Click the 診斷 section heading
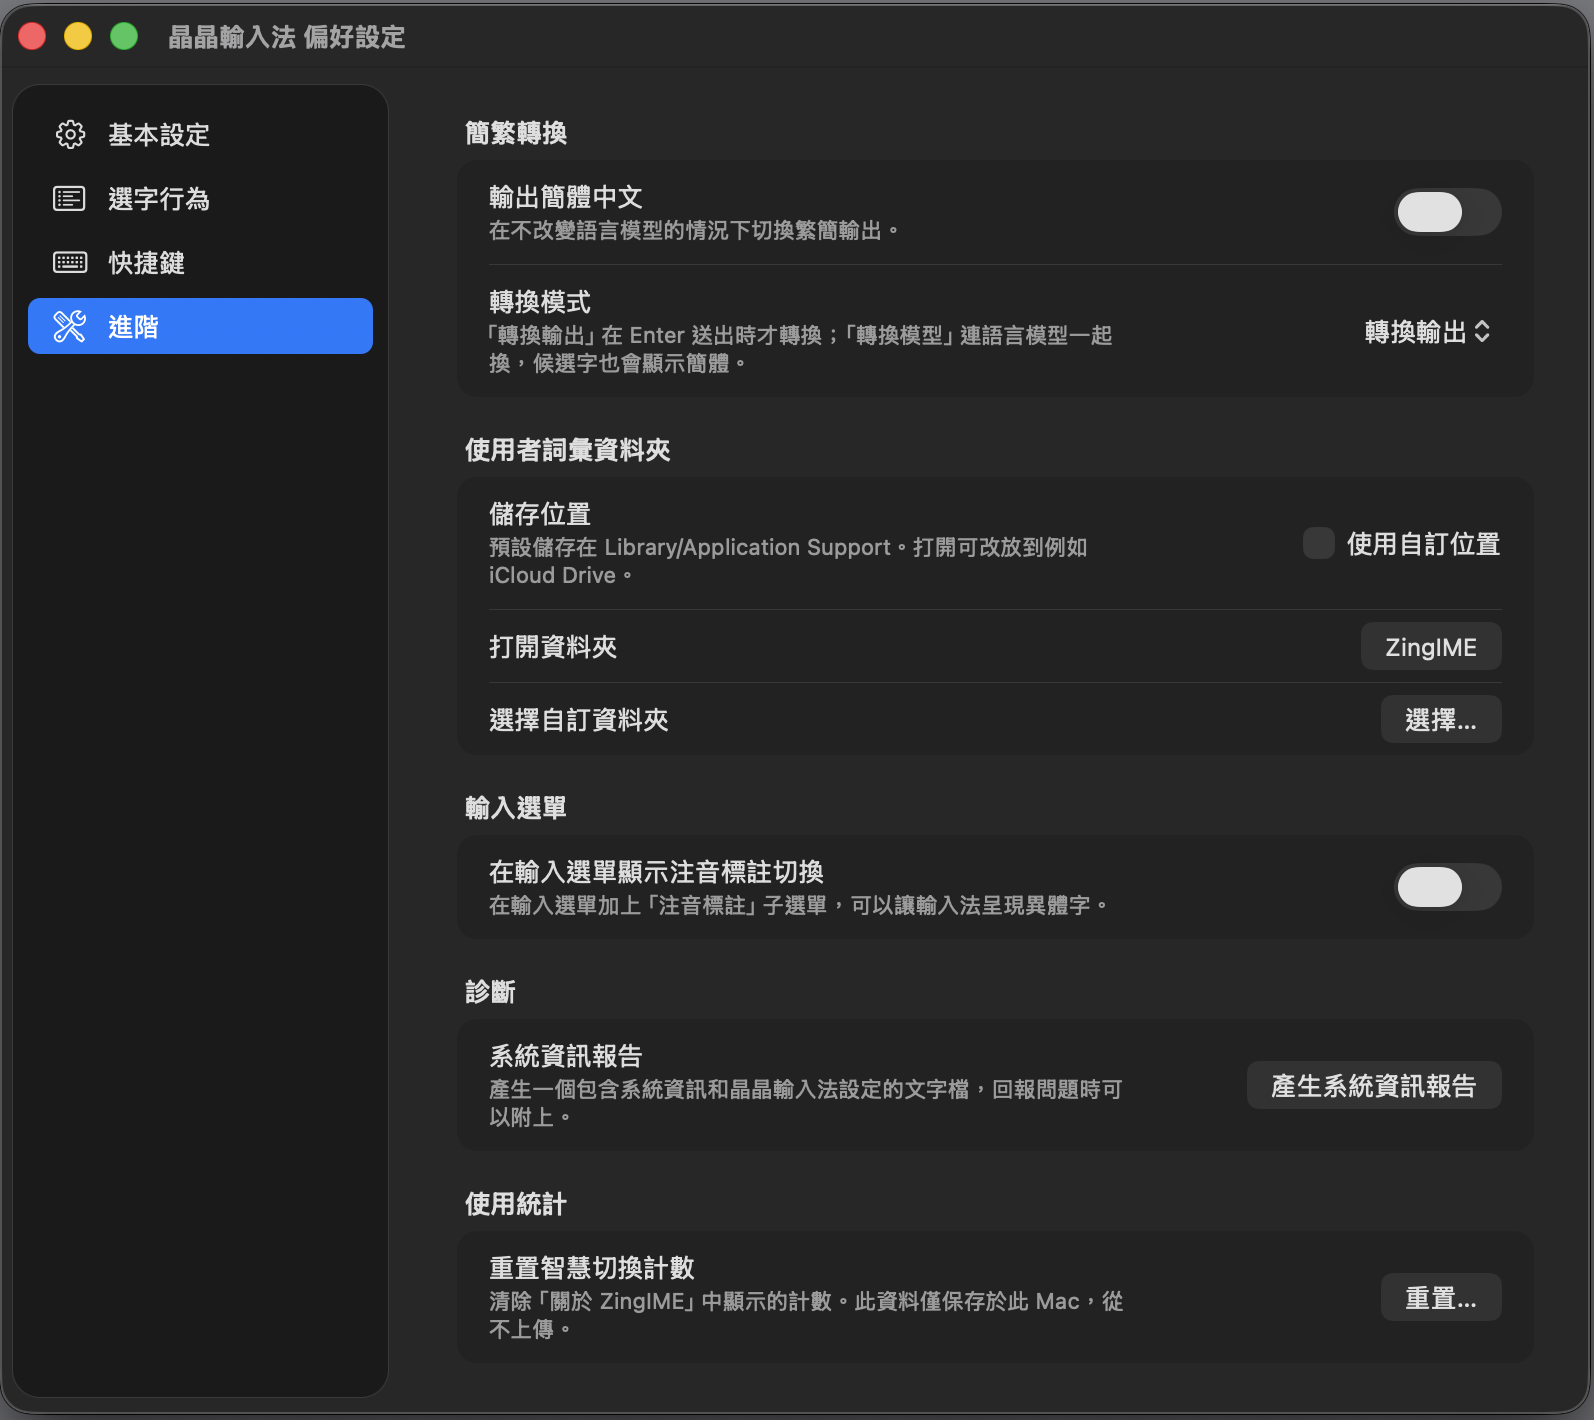The width and height of the screenshot is (1594, 1420). (490, 992)
